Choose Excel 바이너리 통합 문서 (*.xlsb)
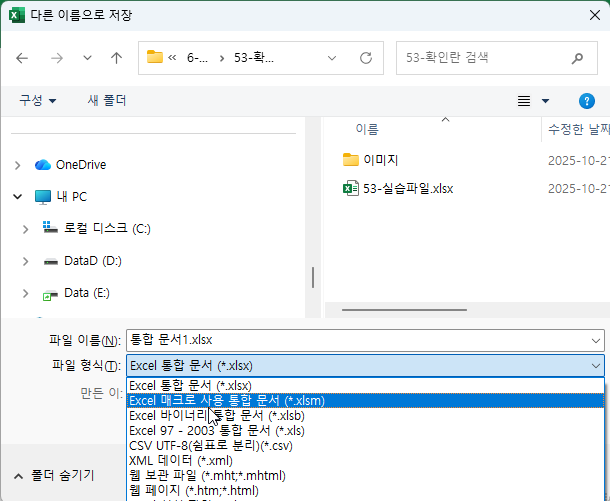Viewport: 610px width, 501px height. click(x=365, y=416)
